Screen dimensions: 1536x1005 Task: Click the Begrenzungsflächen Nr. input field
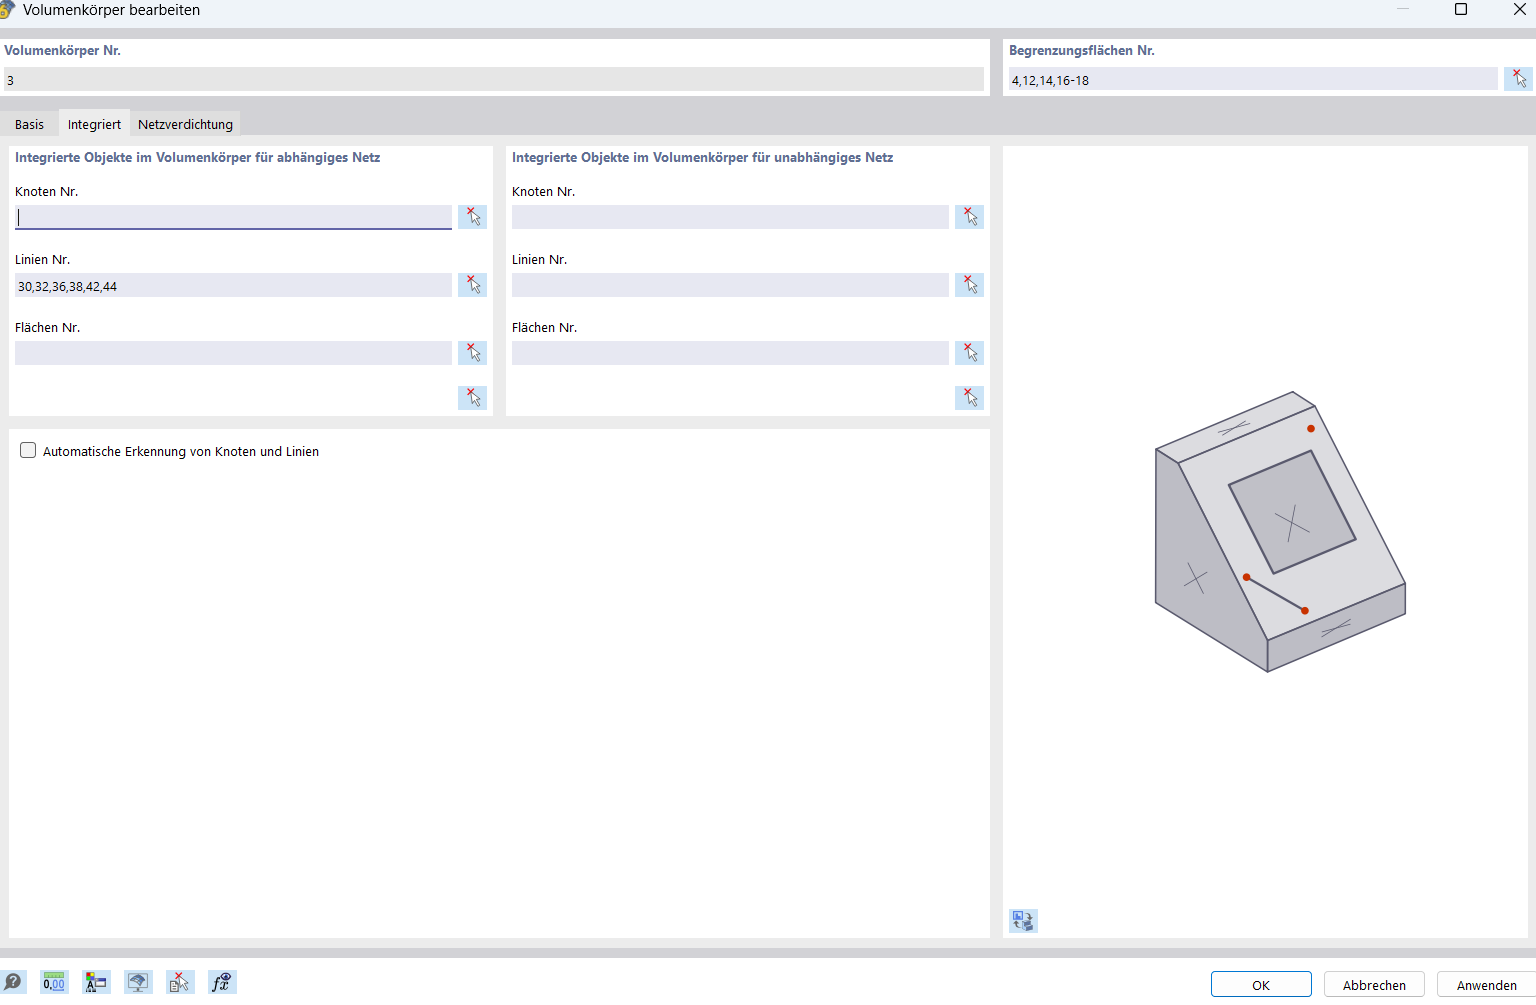coord(1252,80)
